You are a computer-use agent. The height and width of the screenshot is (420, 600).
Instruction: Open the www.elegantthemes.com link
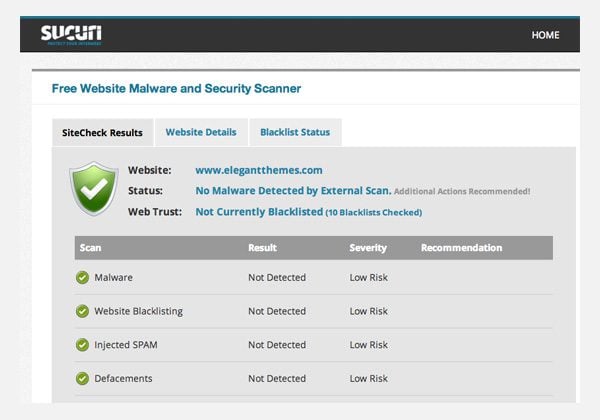(x=259, y=170)
